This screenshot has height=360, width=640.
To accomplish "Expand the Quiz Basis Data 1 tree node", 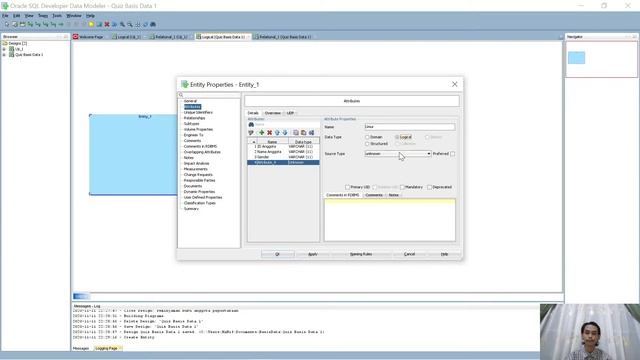I will pyautogui.click(x=4, y=55).
